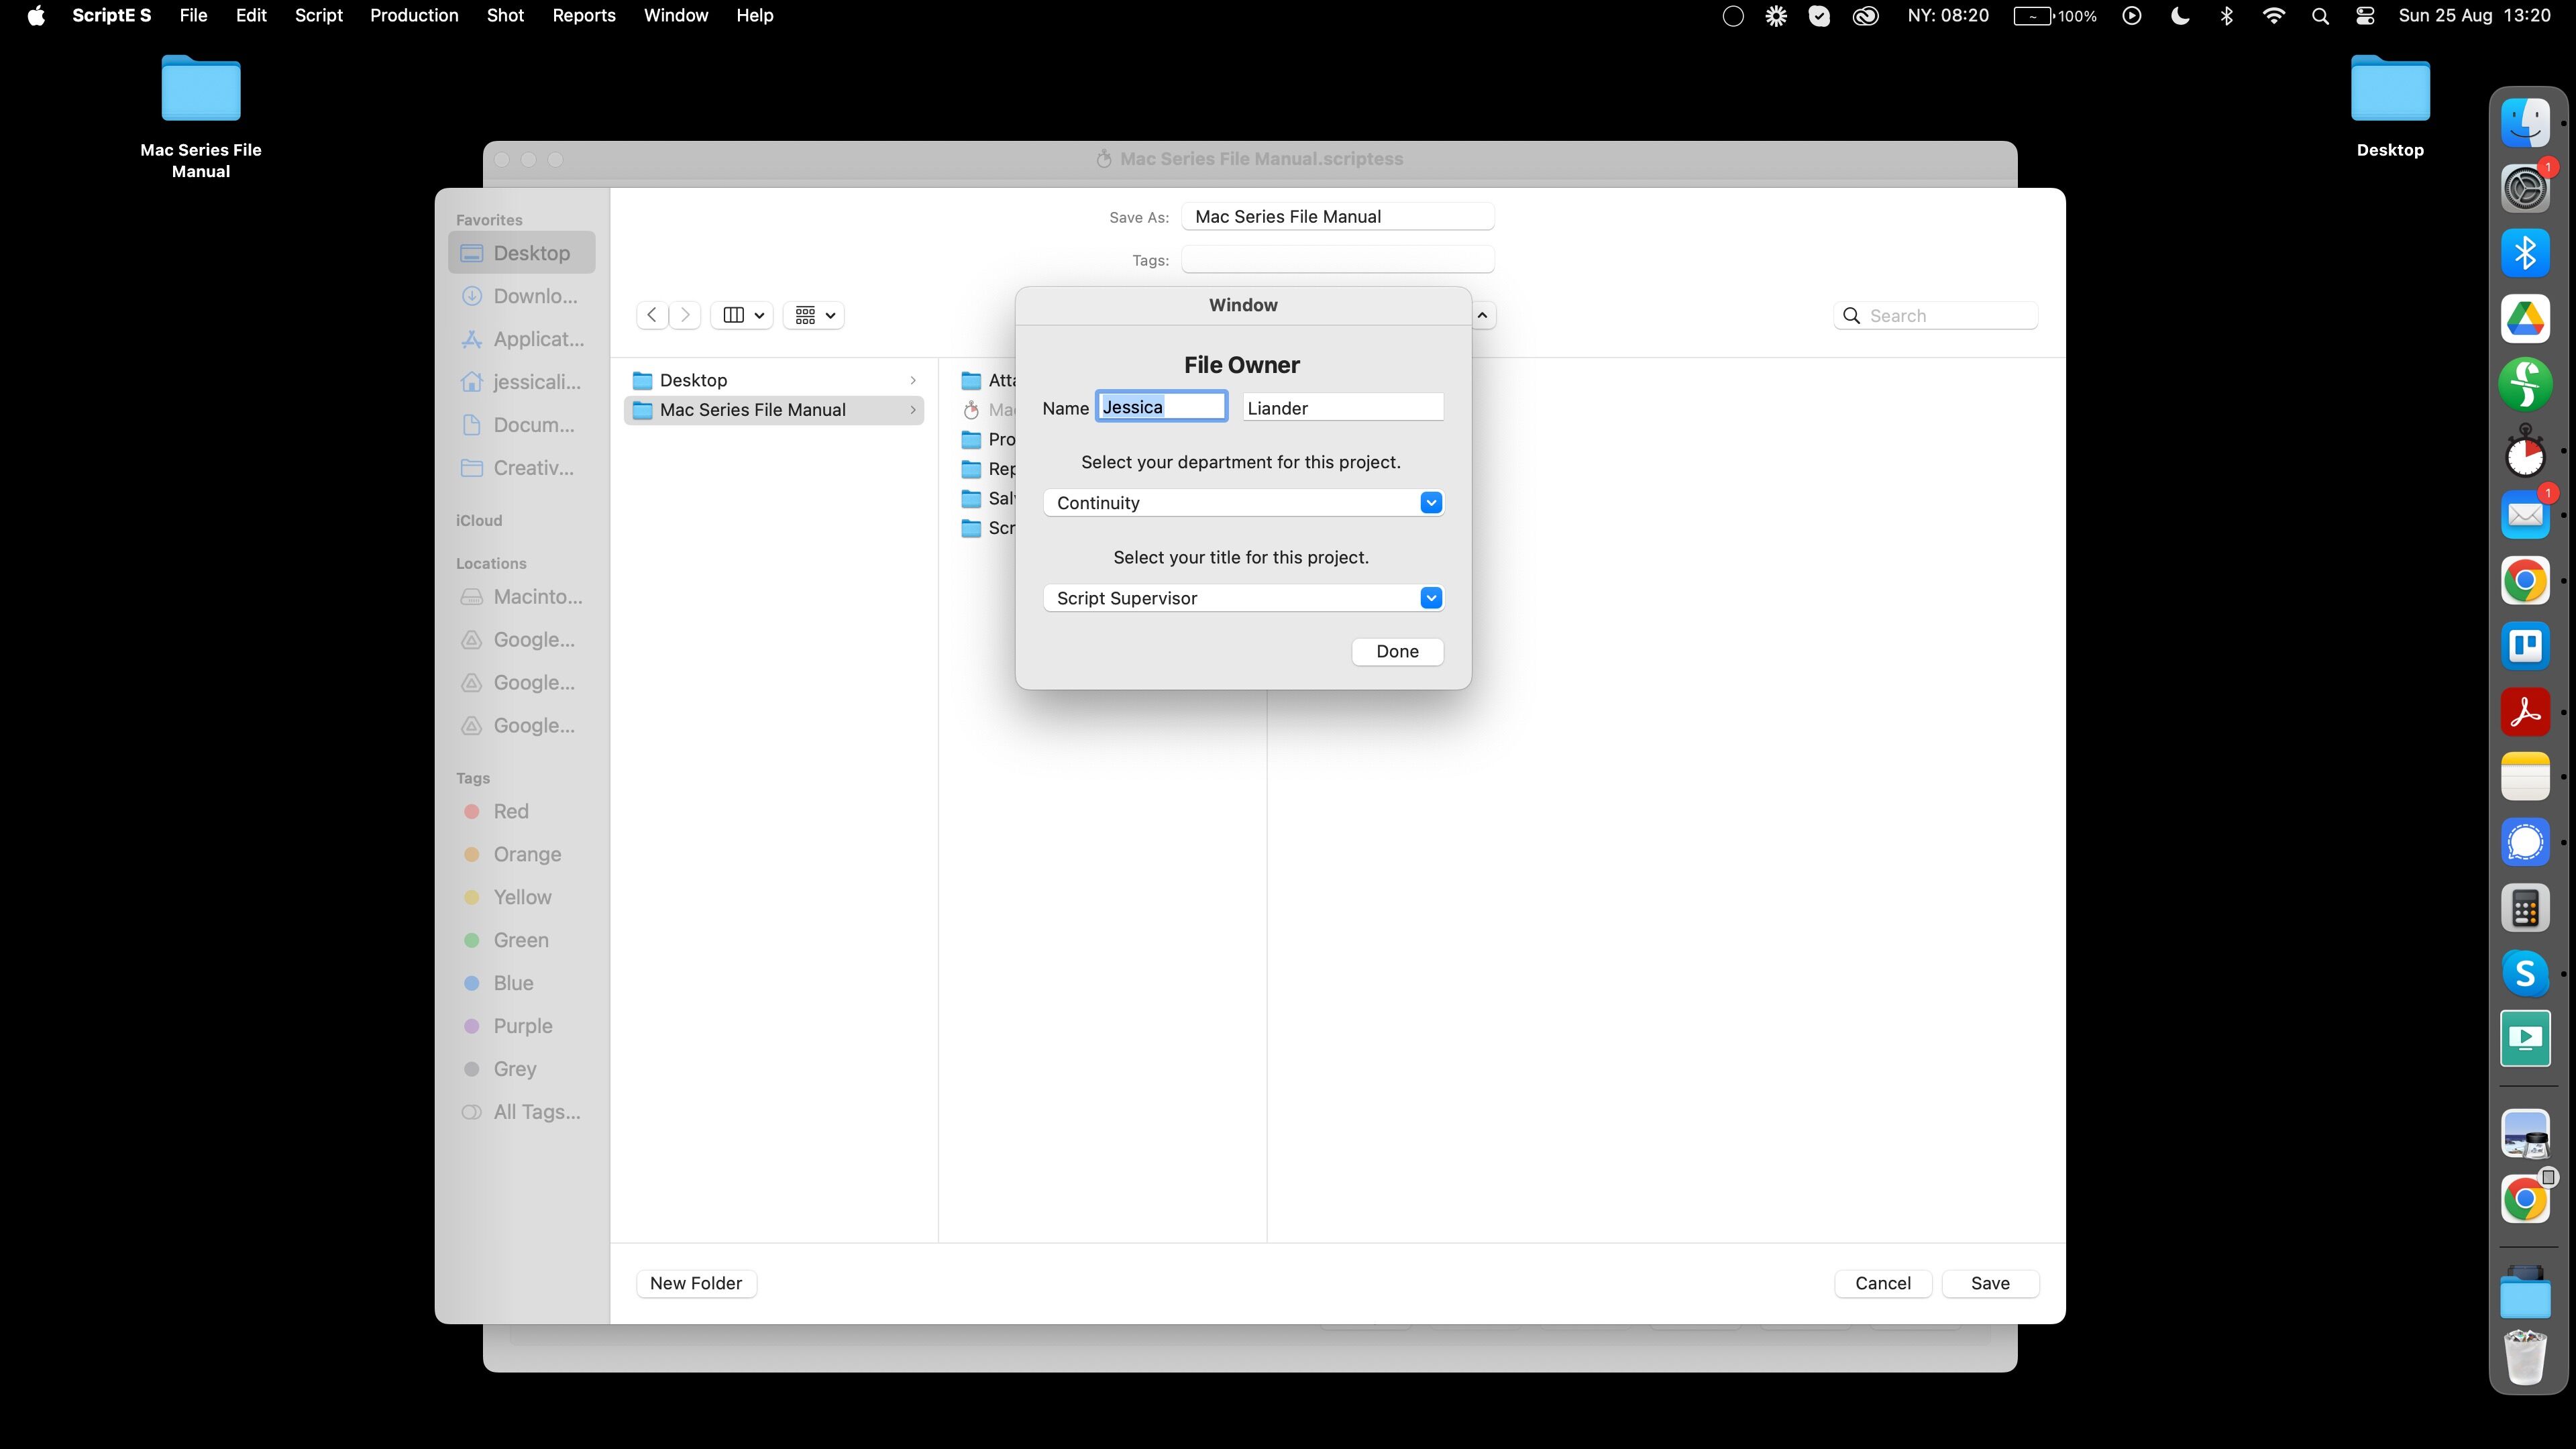The image size is (2576, 1449).
Task: Click the back navigation arrow
Action: [x=652, y=315]
